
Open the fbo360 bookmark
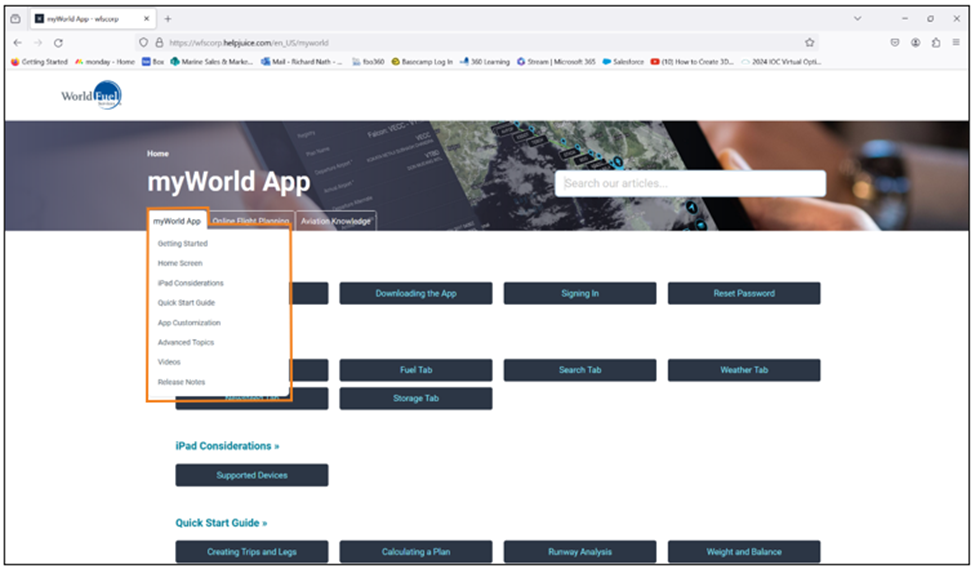pos(368,62)
